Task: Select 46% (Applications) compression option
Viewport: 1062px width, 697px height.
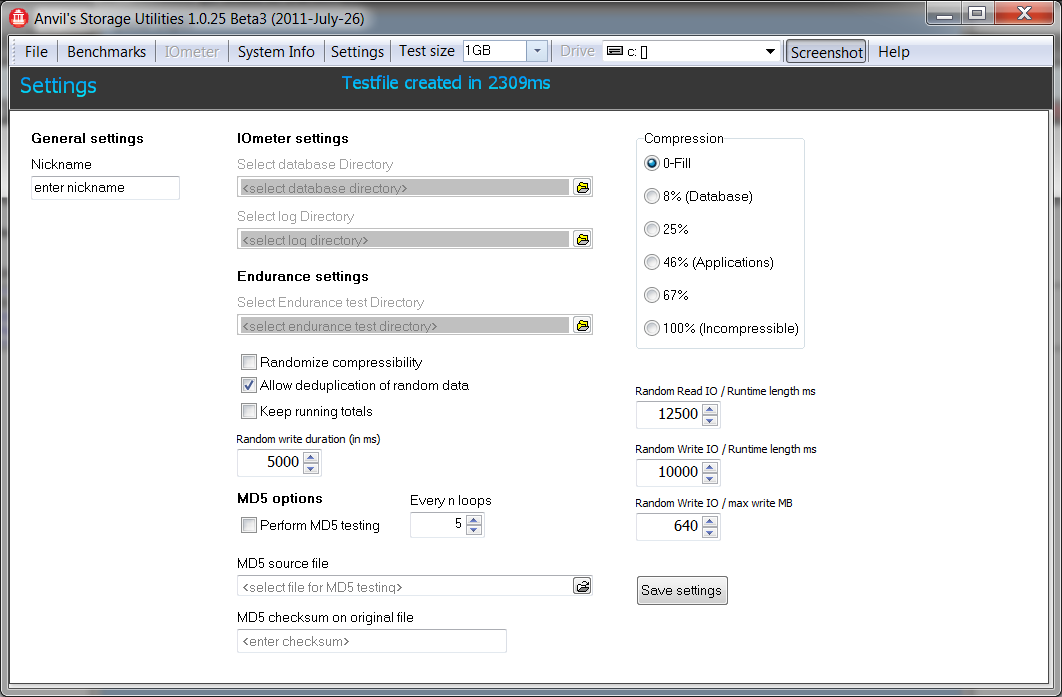Action: 652,262
